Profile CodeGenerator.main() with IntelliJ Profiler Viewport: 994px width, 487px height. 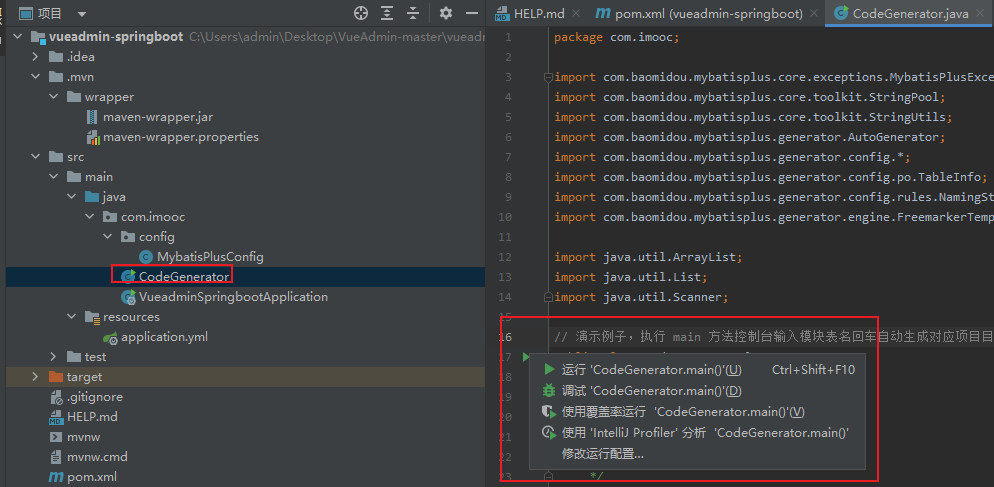(697, 433)
